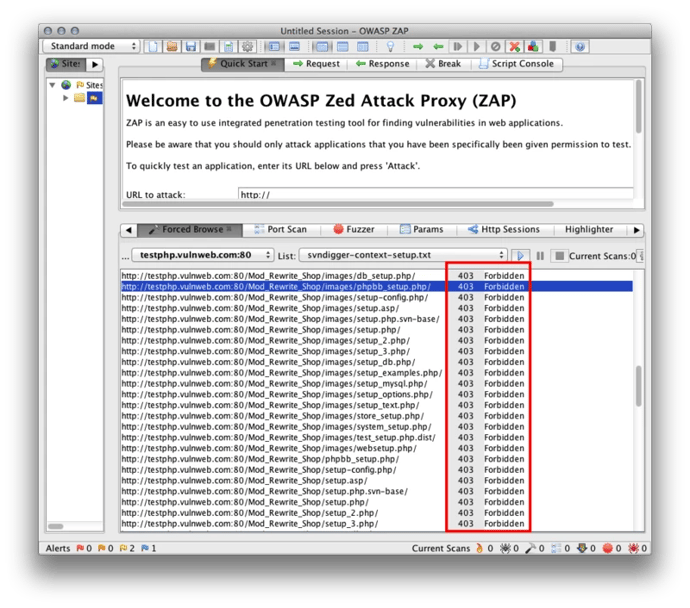Switch to the Script Console tab
Image resolution: width=690 pixels, height=608 pixels.
pyautogui.click(x=520, y=64)
